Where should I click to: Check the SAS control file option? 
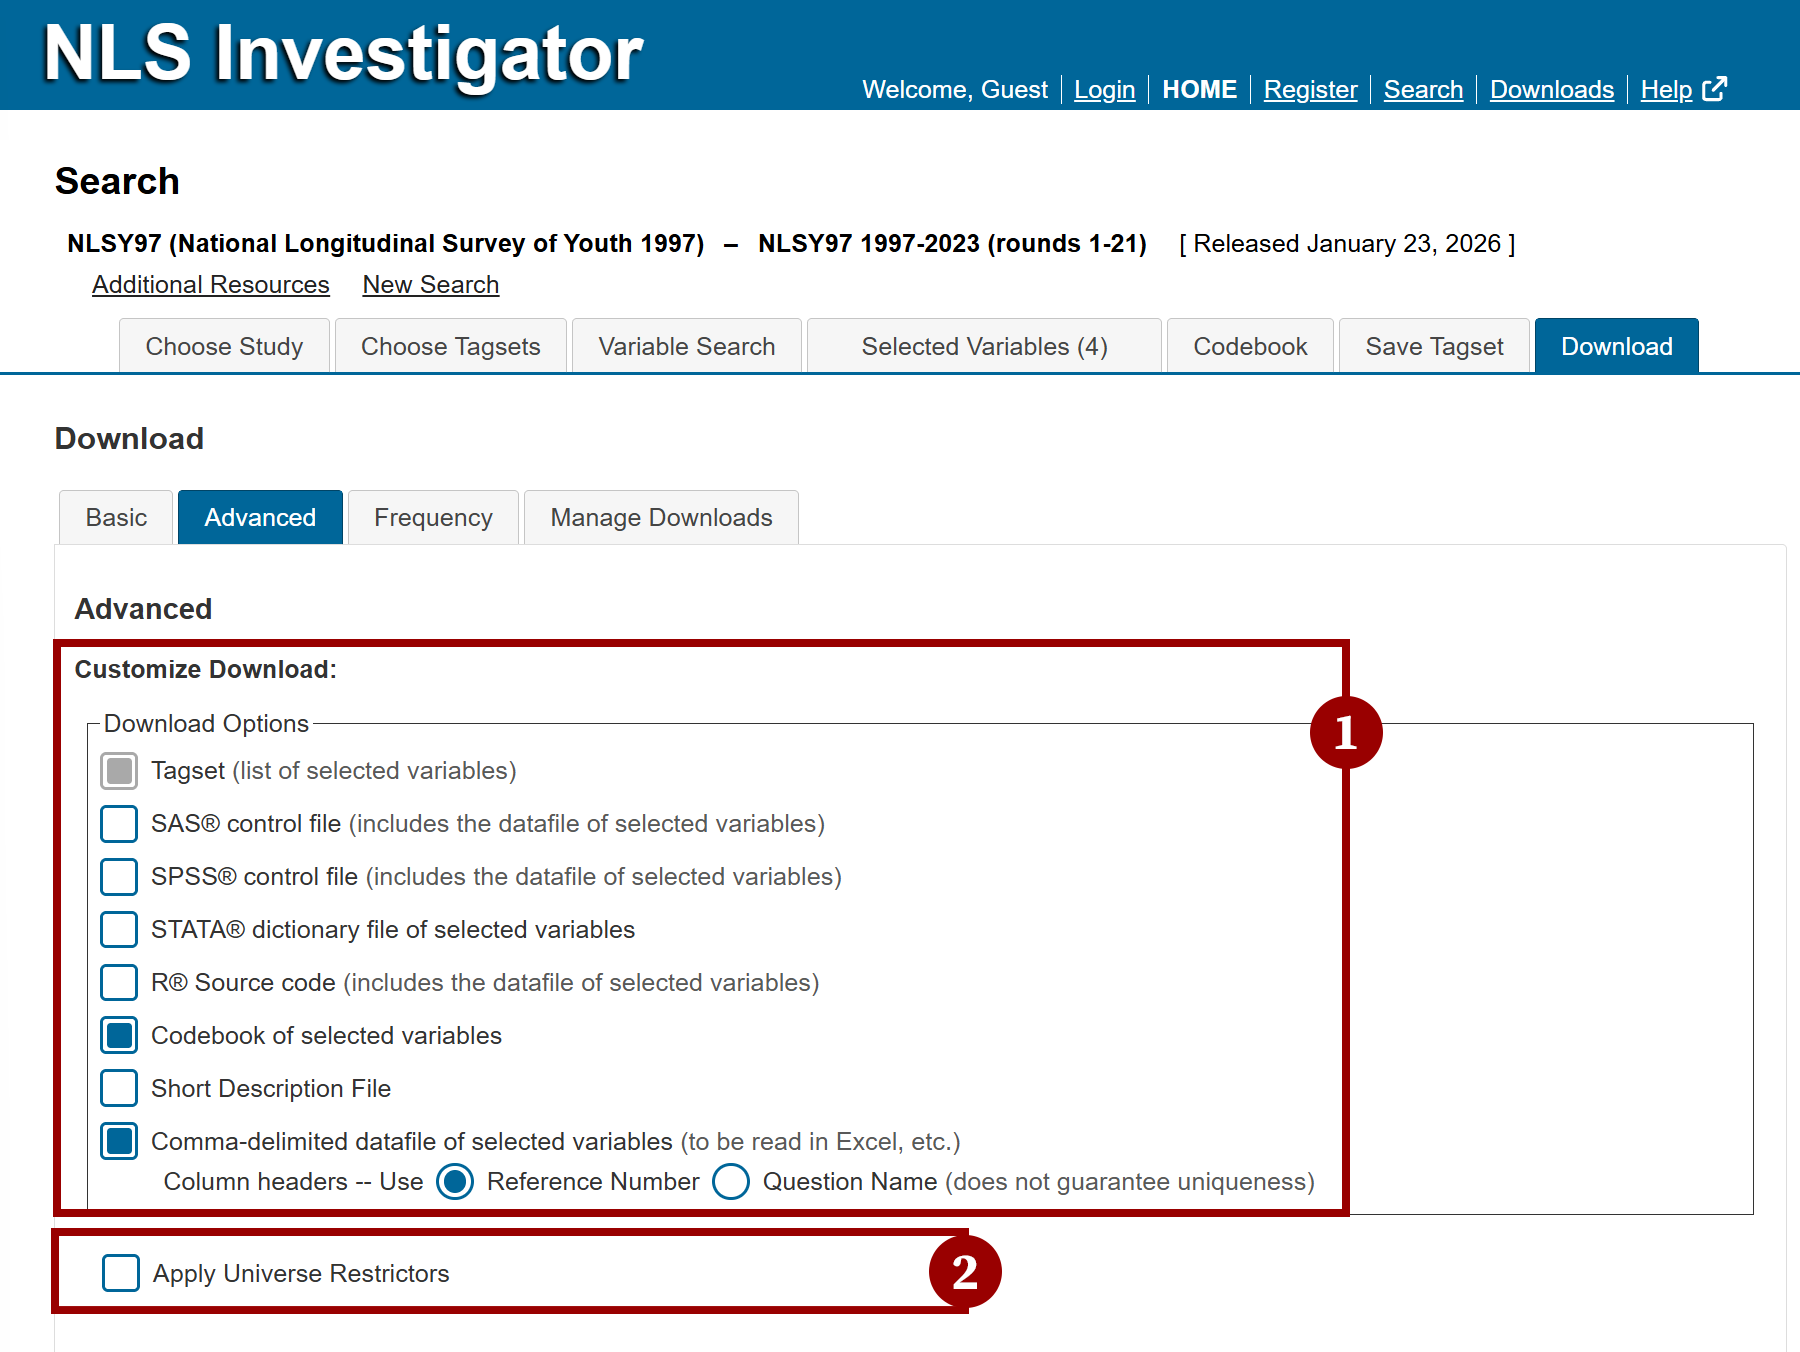(119, 824)
